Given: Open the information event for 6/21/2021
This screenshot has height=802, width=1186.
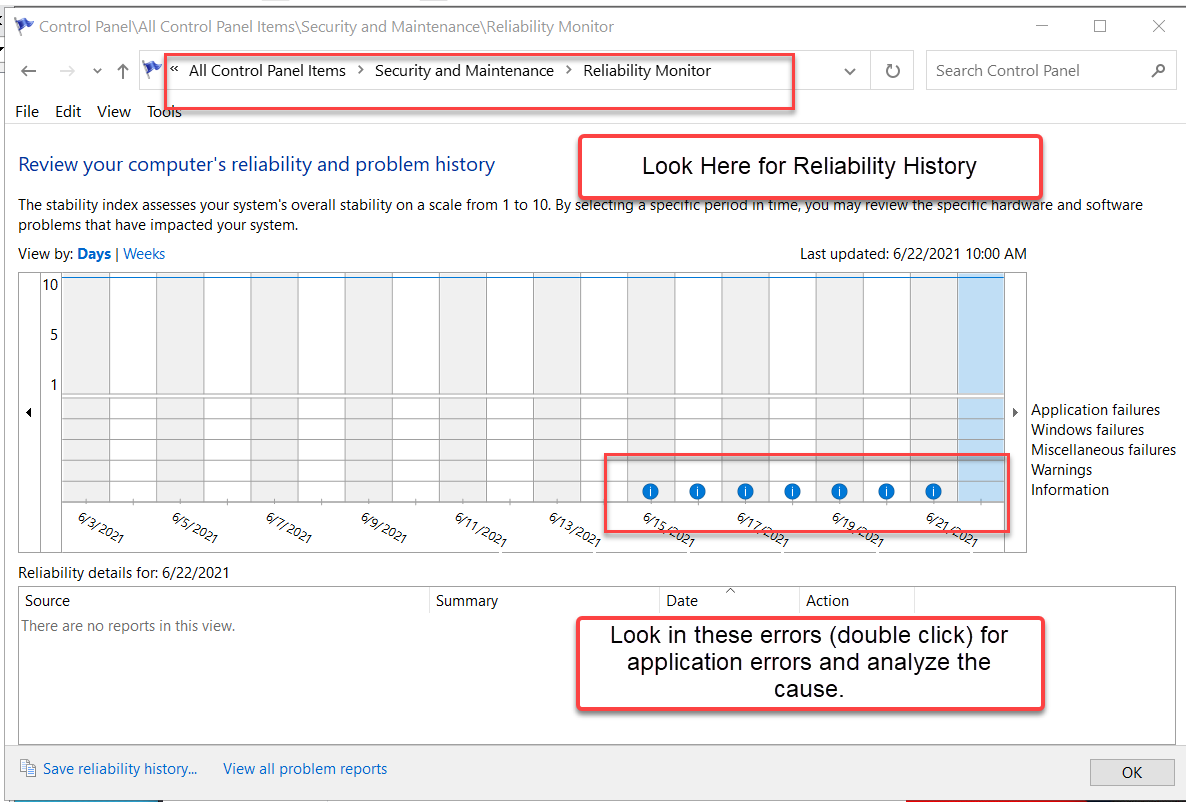Looking at the screenshot, I should tap(933, 491).
